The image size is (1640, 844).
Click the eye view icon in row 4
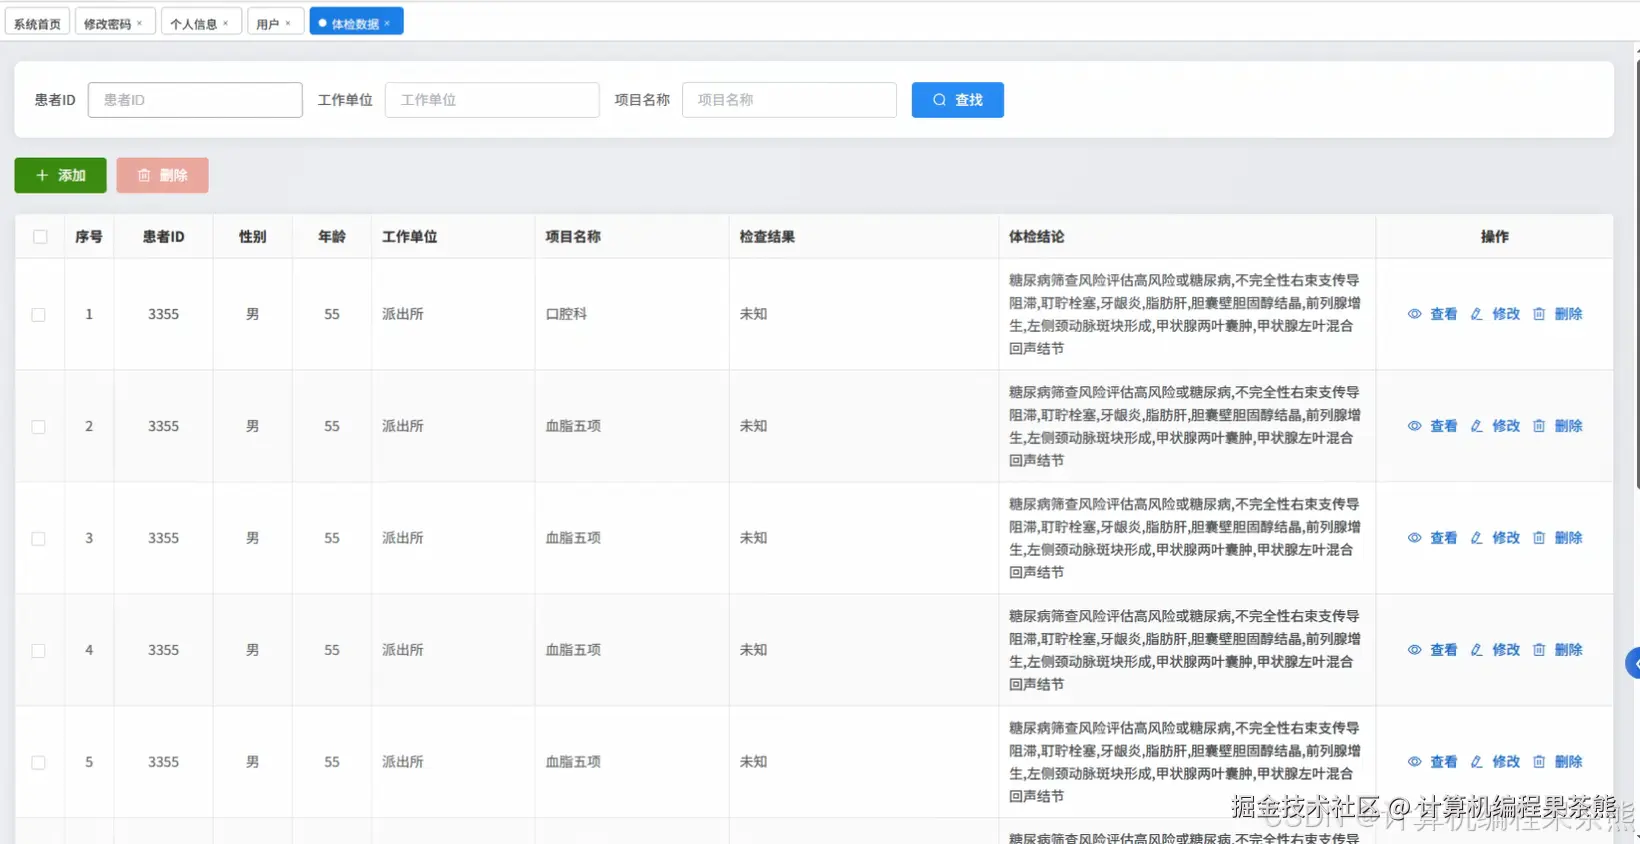(1414, 650)
